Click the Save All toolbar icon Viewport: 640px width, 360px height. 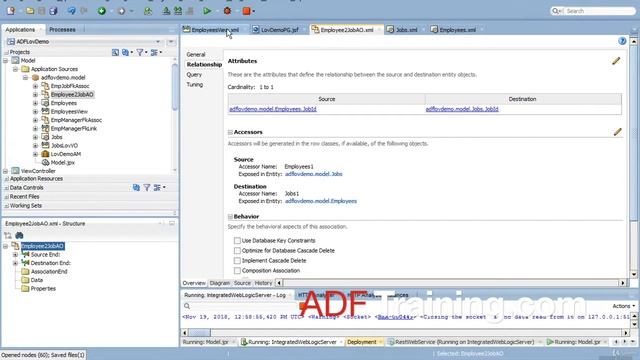point(53,11)
